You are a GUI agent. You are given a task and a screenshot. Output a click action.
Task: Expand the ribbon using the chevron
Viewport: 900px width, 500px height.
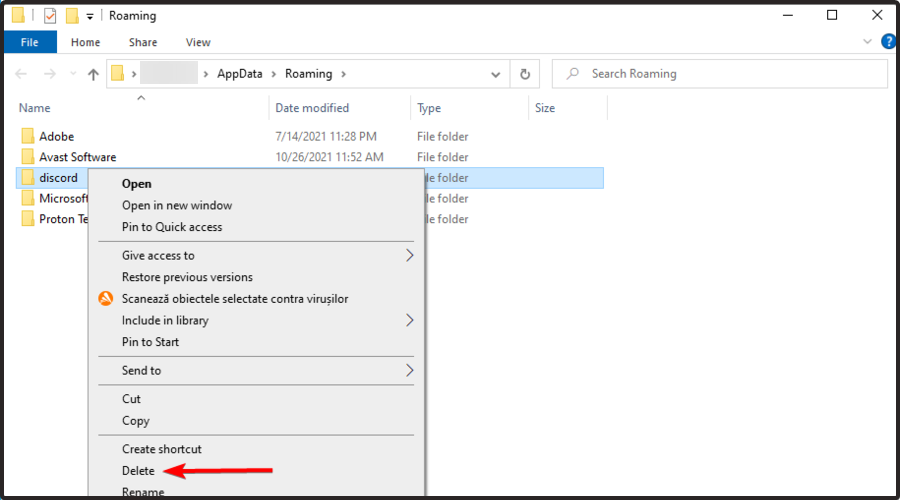point(867,43)
